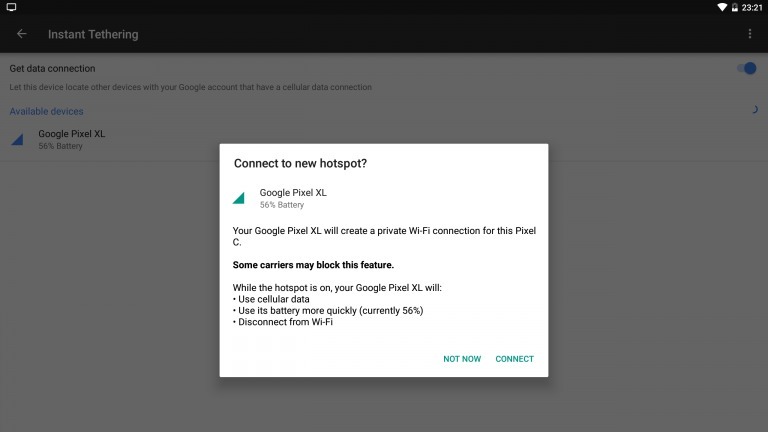Click the Wi-Fi icon in status bar
Image resolution: width=768 pixels, height=432 pixels.
pos(722,7)
